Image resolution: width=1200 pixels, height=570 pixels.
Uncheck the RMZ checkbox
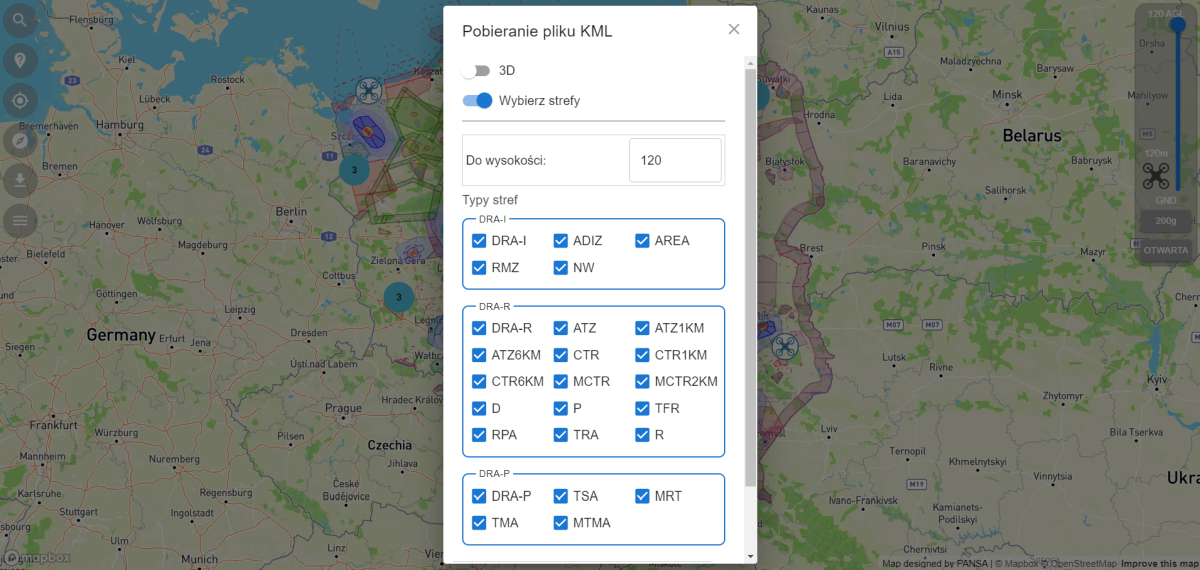click(x=479, y=268)
